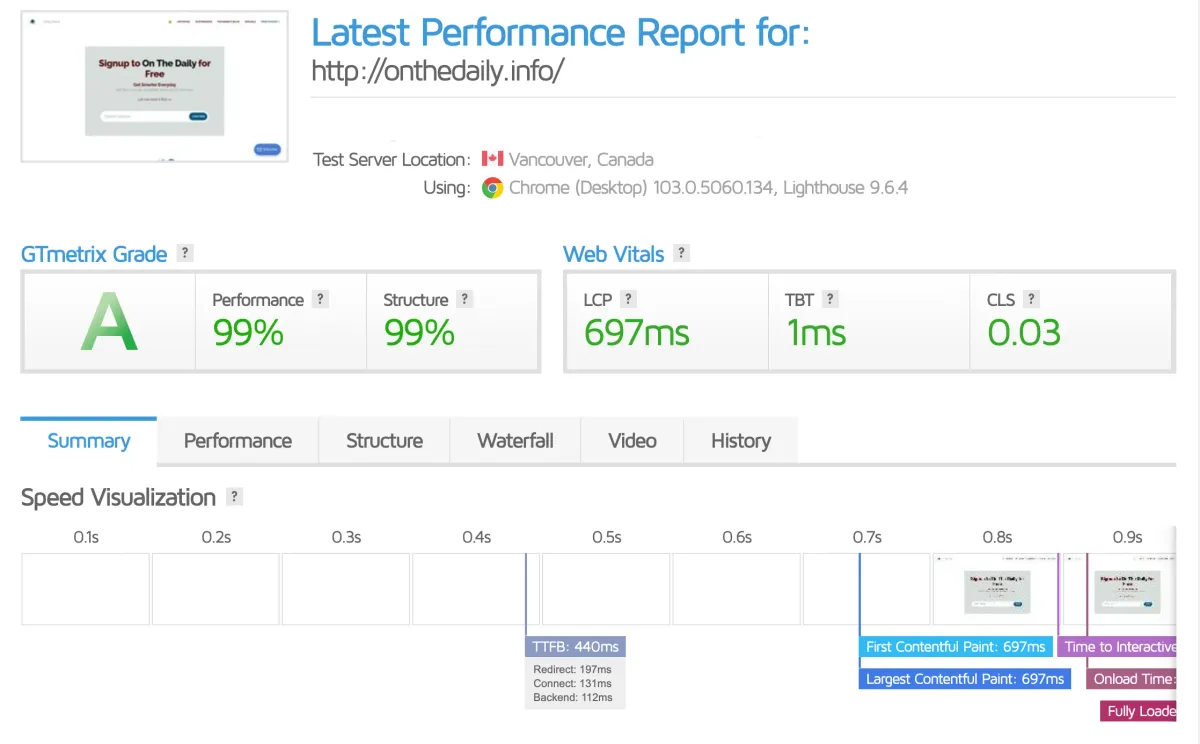The height and width of the screenshot is (744, 1200).
Task: Click help icon next to GTmetrix Grade
Action: tap(185, 253)
